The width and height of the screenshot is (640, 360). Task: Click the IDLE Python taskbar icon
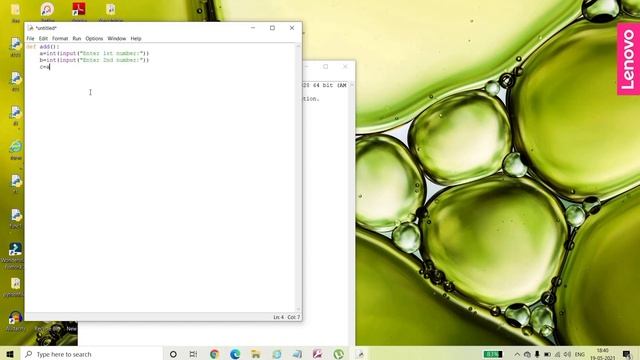(360, 354)
